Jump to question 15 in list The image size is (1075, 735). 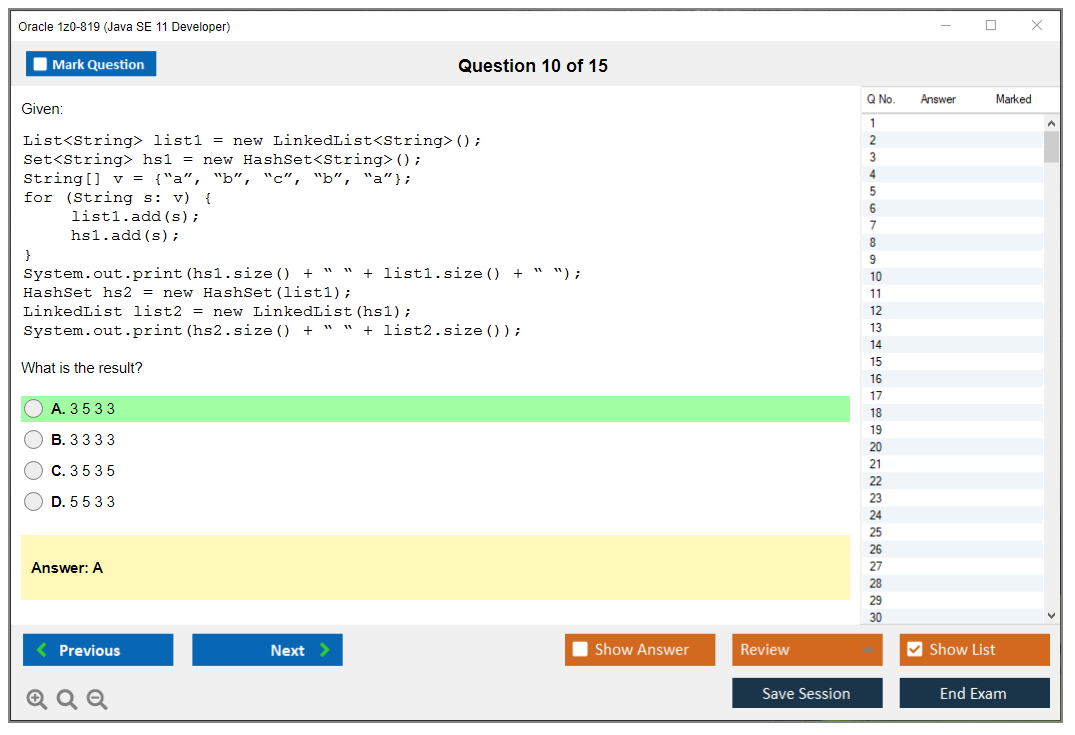coord(876,362)
